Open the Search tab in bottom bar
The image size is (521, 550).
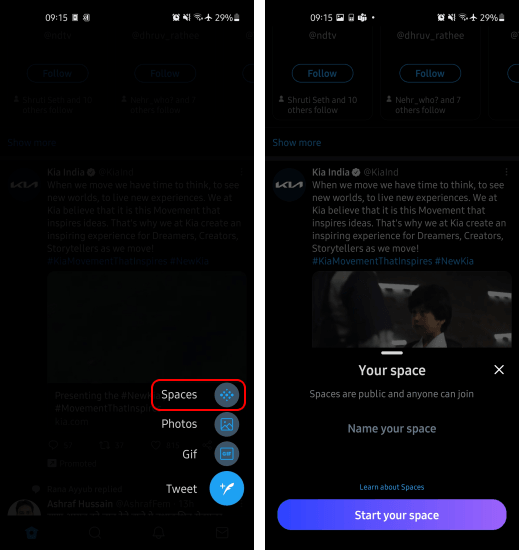click(95, 533)
